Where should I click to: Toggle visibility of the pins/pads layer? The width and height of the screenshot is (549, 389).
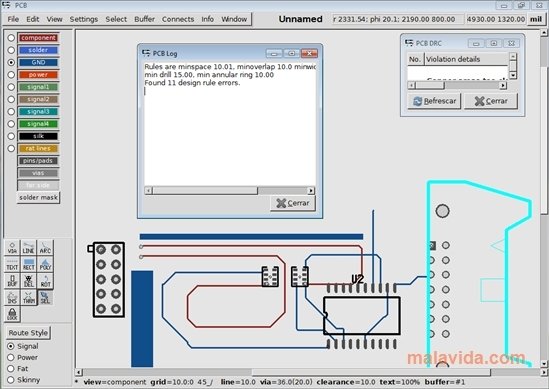pyautogui.click(x=38, y=160)
